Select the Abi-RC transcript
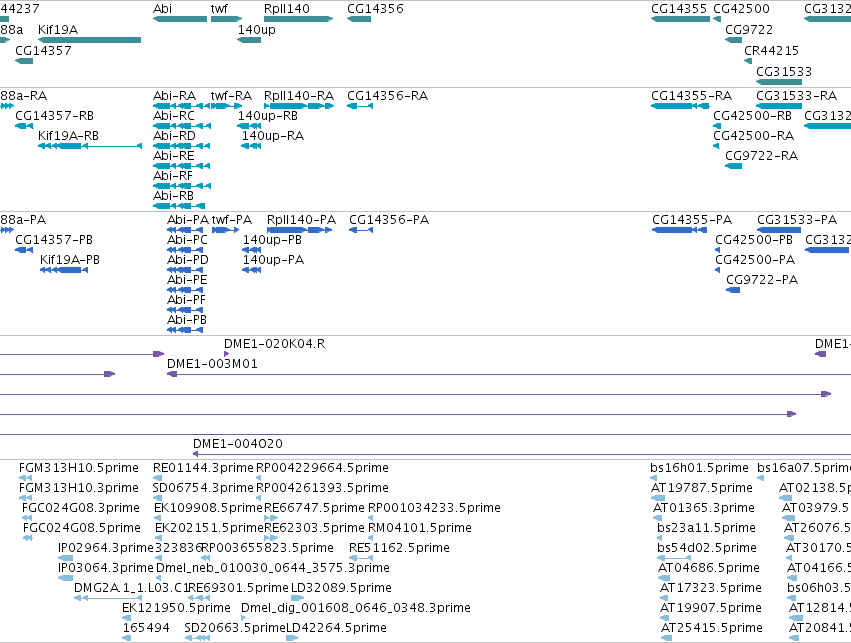Image resolution: width=851 pixels, height=643 pixels. pyautogui.click(x=182, y=126)
